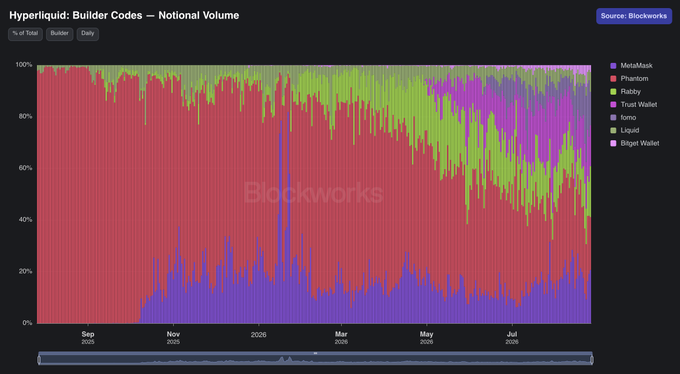Click the Sep 2025 axis label
Image resolution: width=680 pixels, height=374 pixels.
[x=88, y=338]
